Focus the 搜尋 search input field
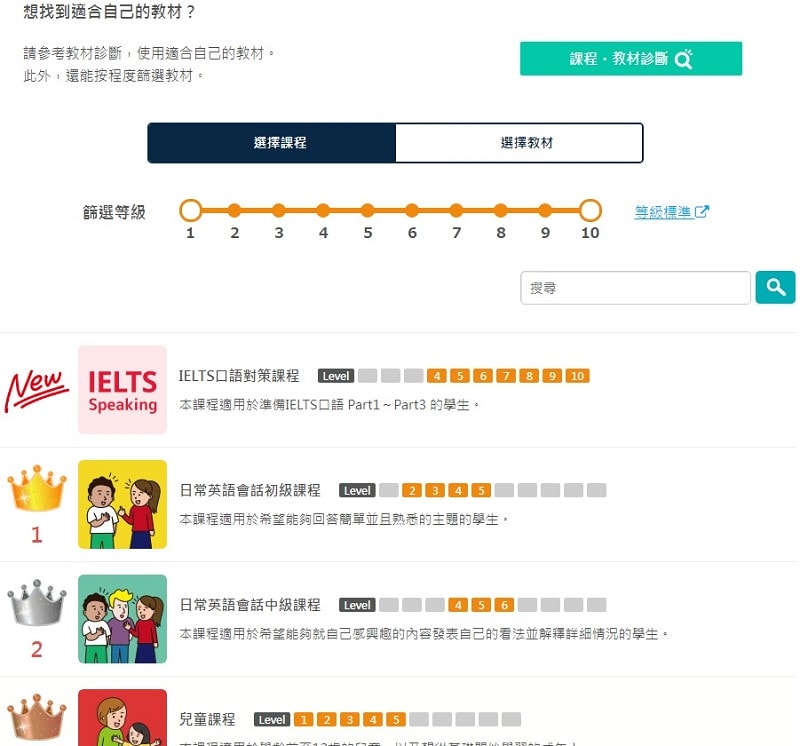Viewport: 800px width, 746px height. [635, 288]
